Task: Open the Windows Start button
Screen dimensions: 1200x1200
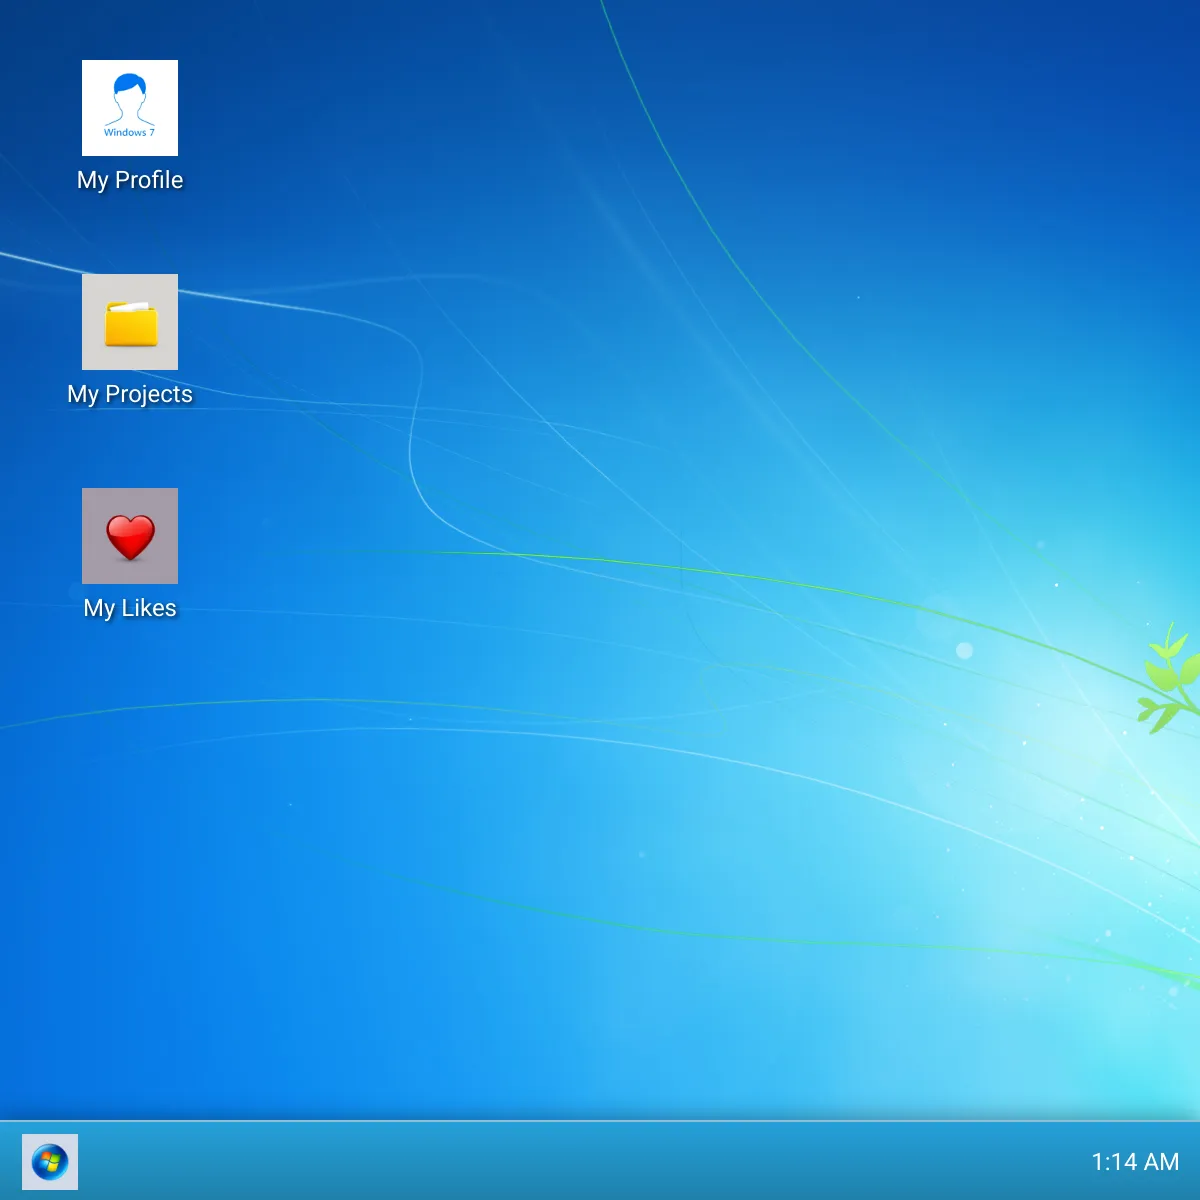Action: pyautogui.click(x=50, y=1162)
